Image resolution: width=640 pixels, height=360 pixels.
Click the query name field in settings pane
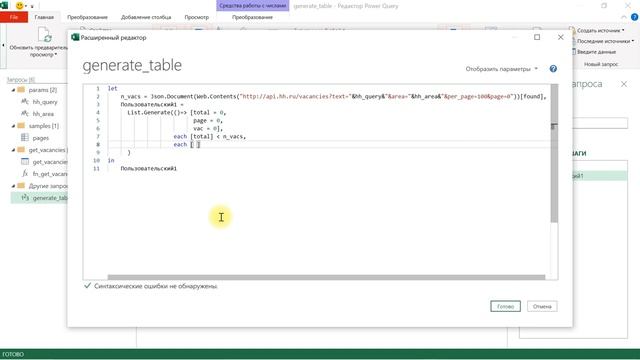[x=601, y=123]
